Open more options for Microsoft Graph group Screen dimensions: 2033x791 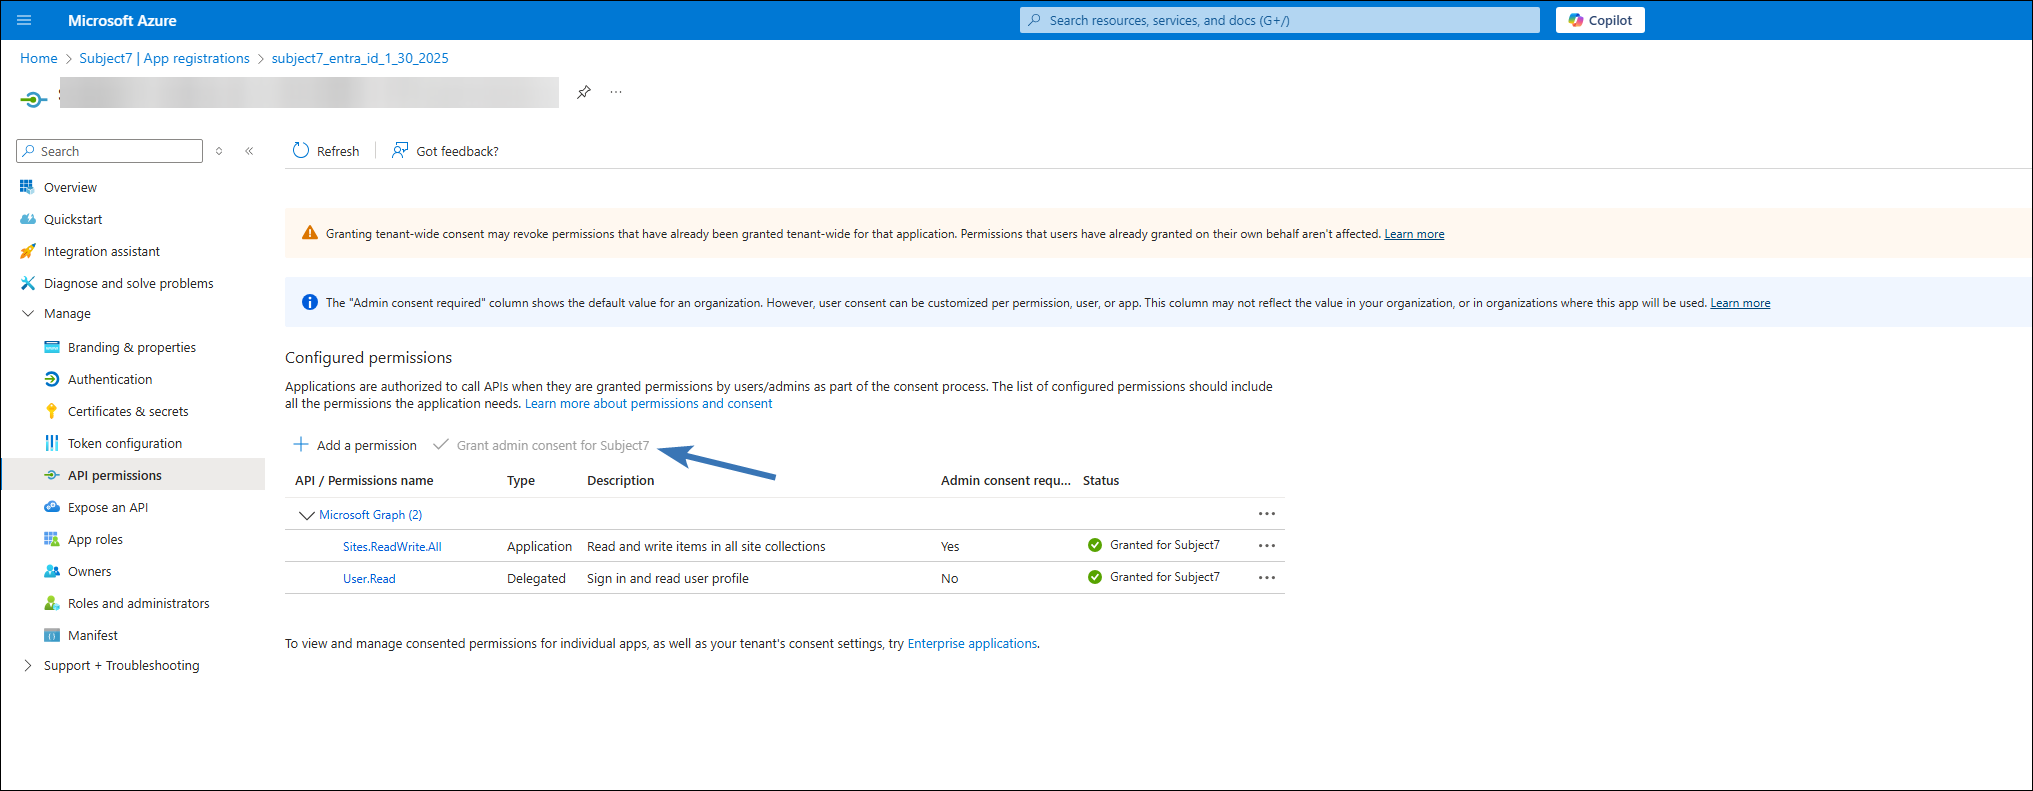pos(1267,514)
